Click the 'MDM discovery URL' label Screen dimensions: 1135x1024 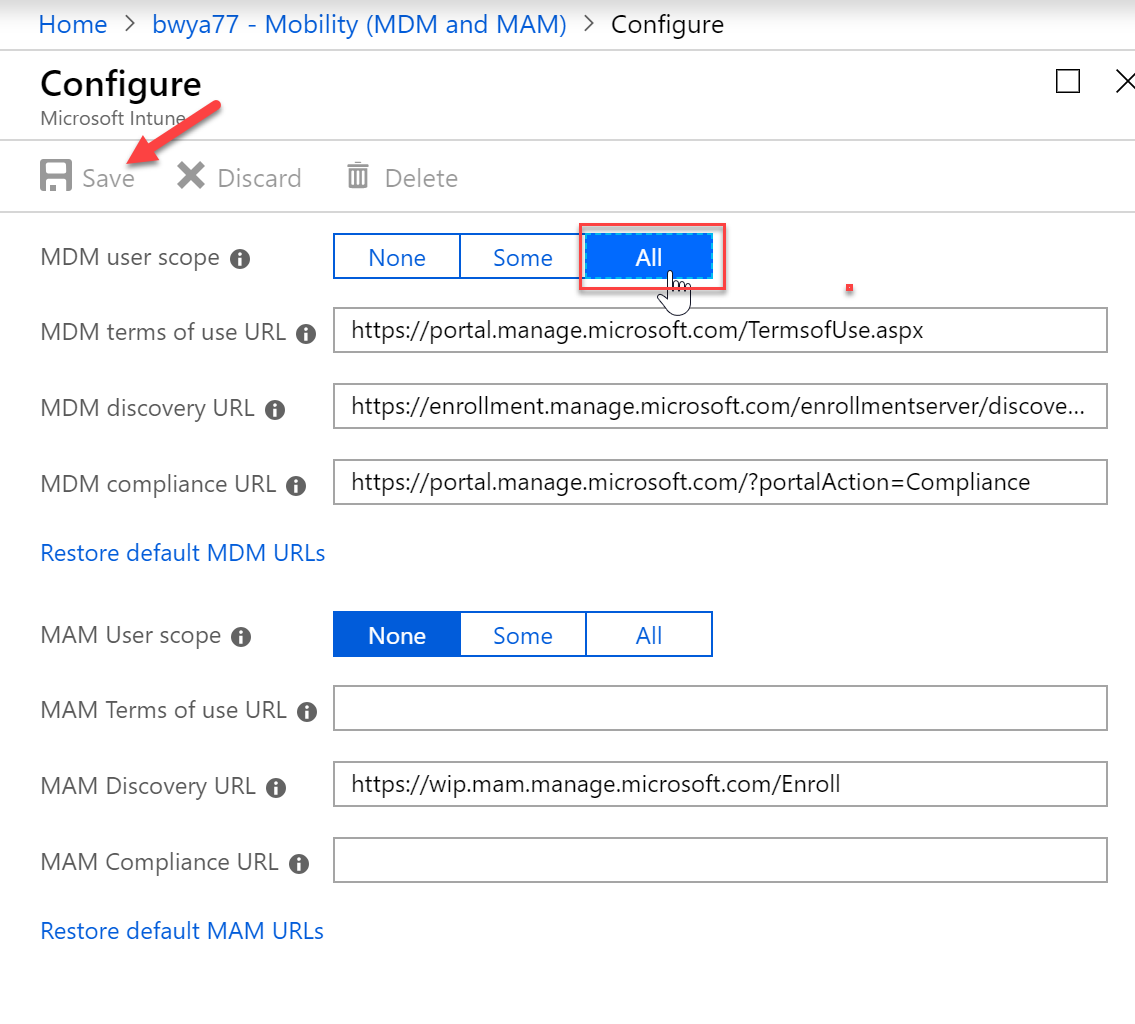point(147,408)
